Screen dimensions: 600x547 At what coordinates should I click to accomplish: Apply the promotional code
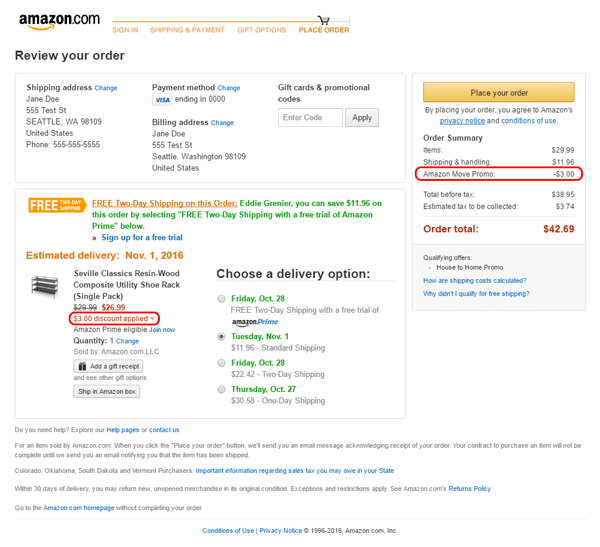[362, 118]
